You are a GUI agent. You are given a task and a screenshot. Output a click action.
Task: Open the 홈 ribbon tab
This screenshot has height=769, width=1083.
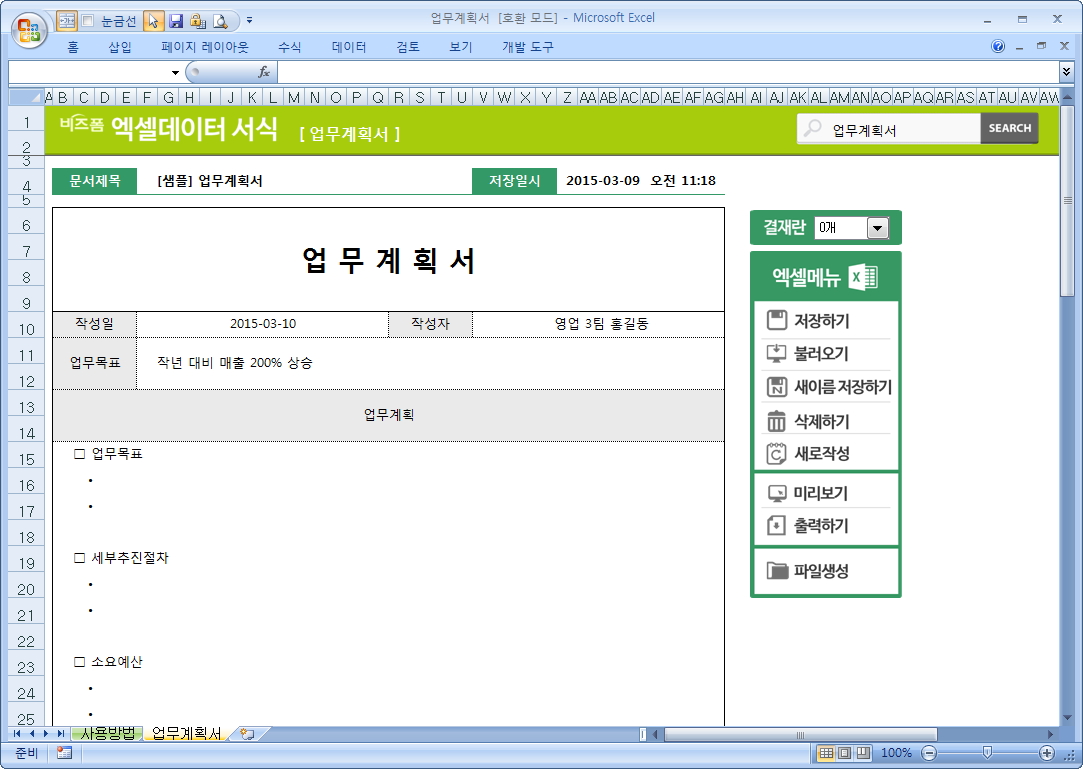click(73, 47)
